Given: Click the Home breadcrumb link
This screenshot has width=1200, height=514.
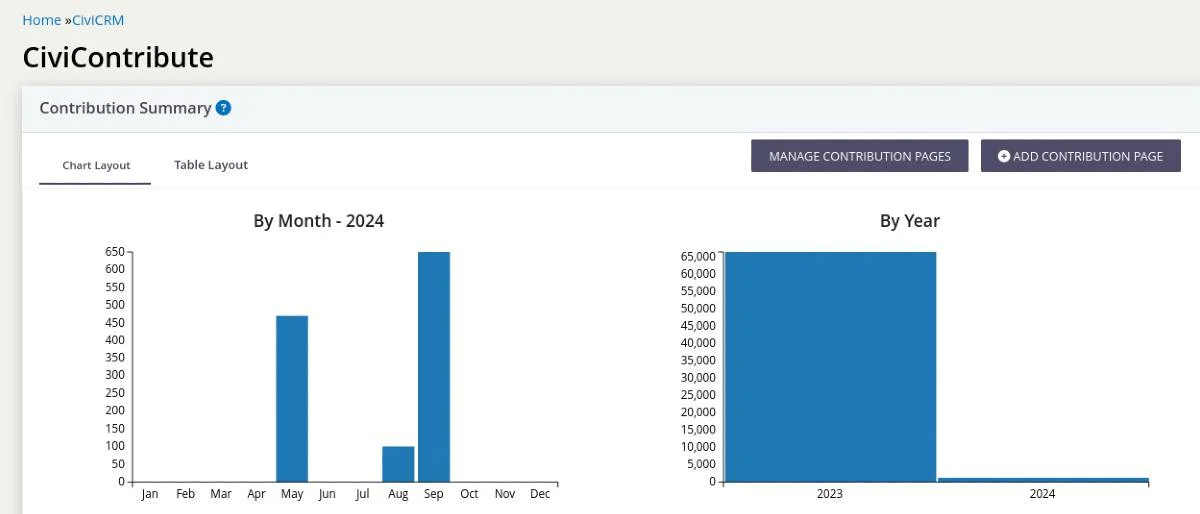Looking at the screenshot, I should pyautogui.click(x=41, y=20).
